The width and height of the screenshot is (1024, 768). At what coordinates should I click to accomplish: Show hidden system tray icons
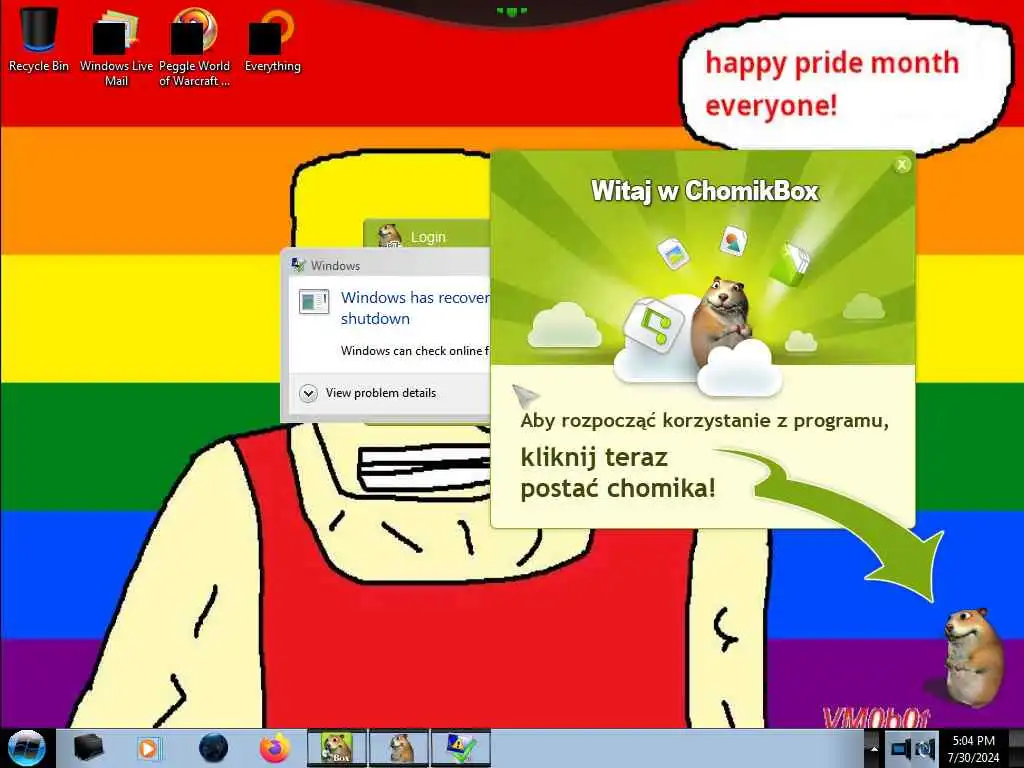[x=873, y=749]
